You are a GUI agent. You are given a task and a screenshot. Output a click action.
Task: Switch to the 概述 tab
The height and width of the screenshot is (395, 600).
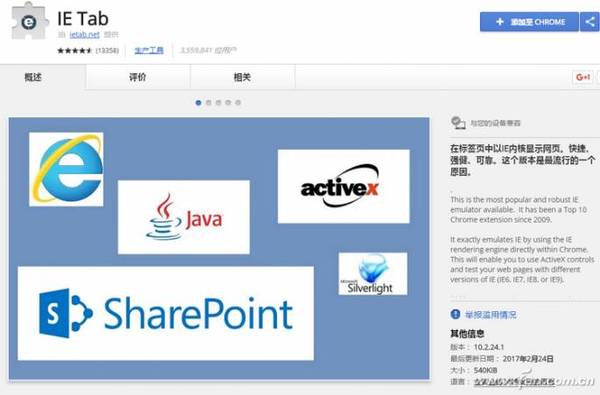coord(33,77)
